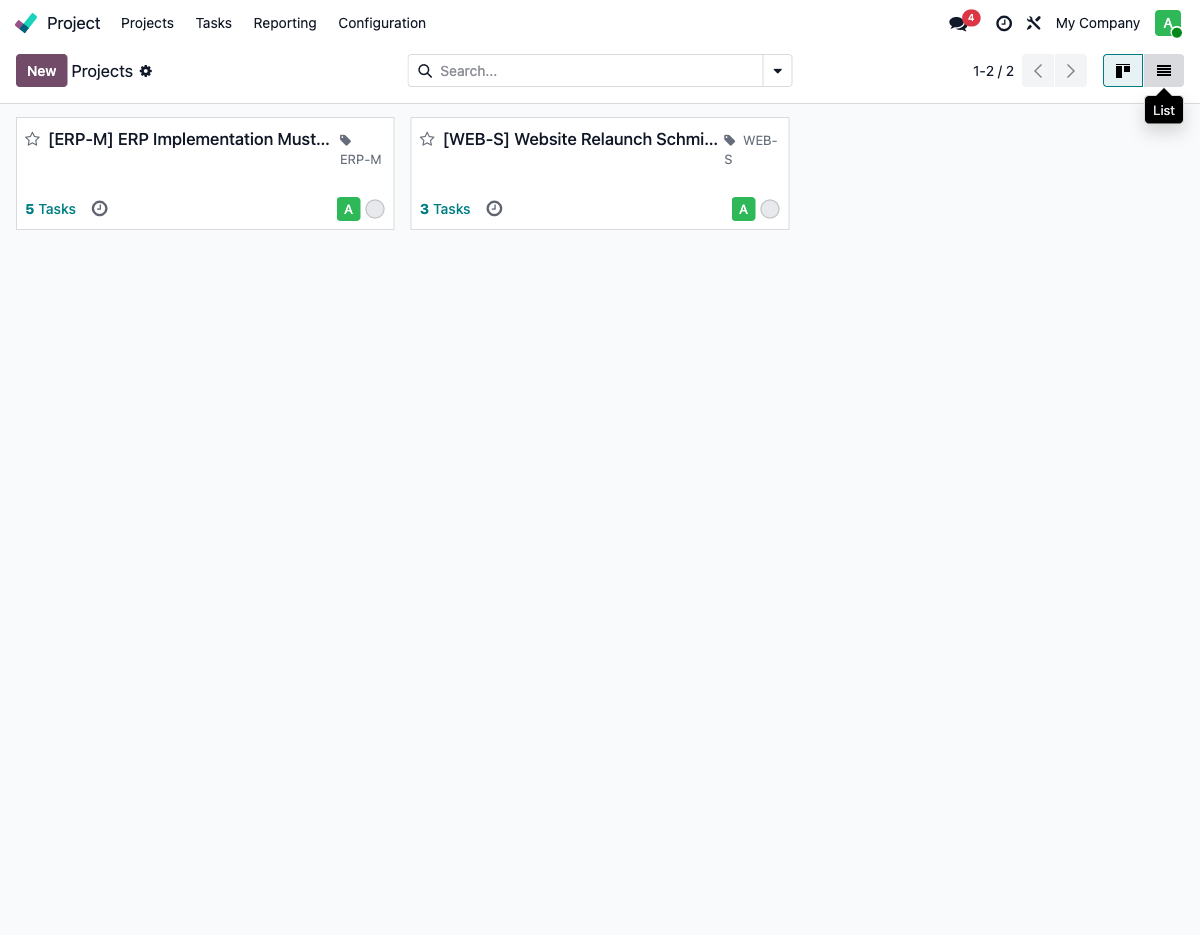Set status circle on Website Relaunch card

(x=770, y=209)
